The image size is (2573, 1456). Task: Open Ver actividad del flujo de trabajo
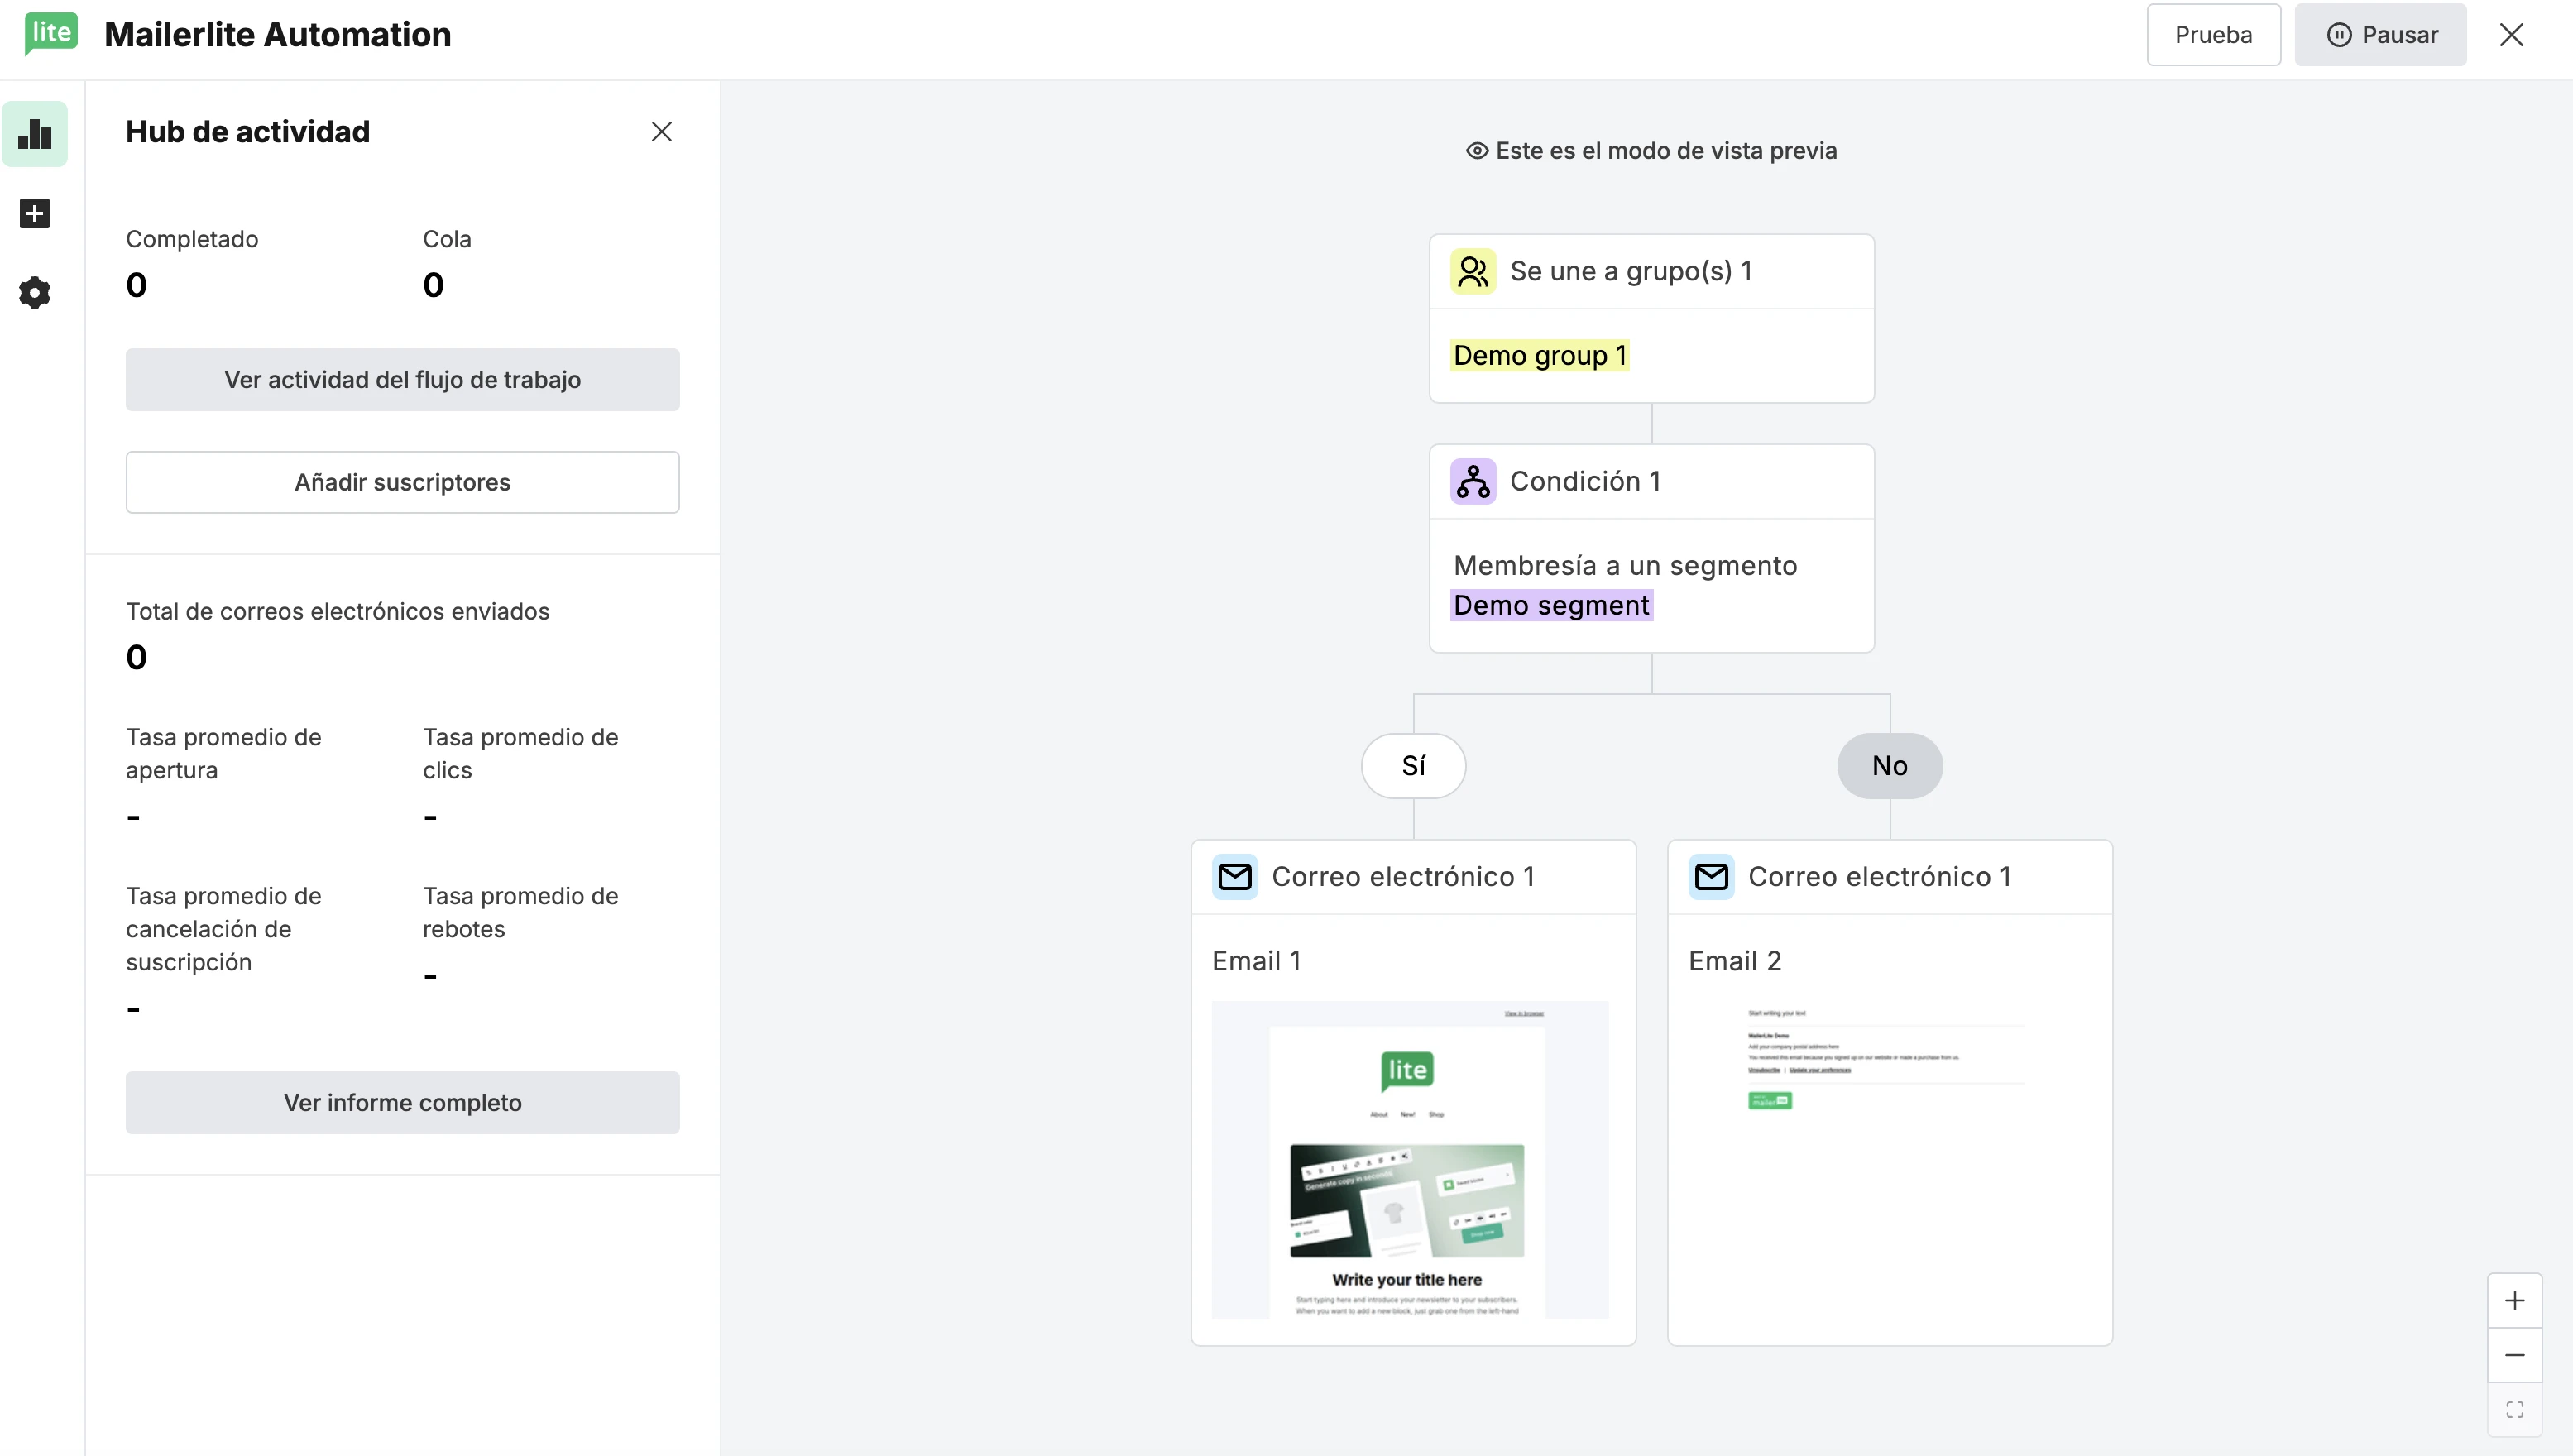402,379
